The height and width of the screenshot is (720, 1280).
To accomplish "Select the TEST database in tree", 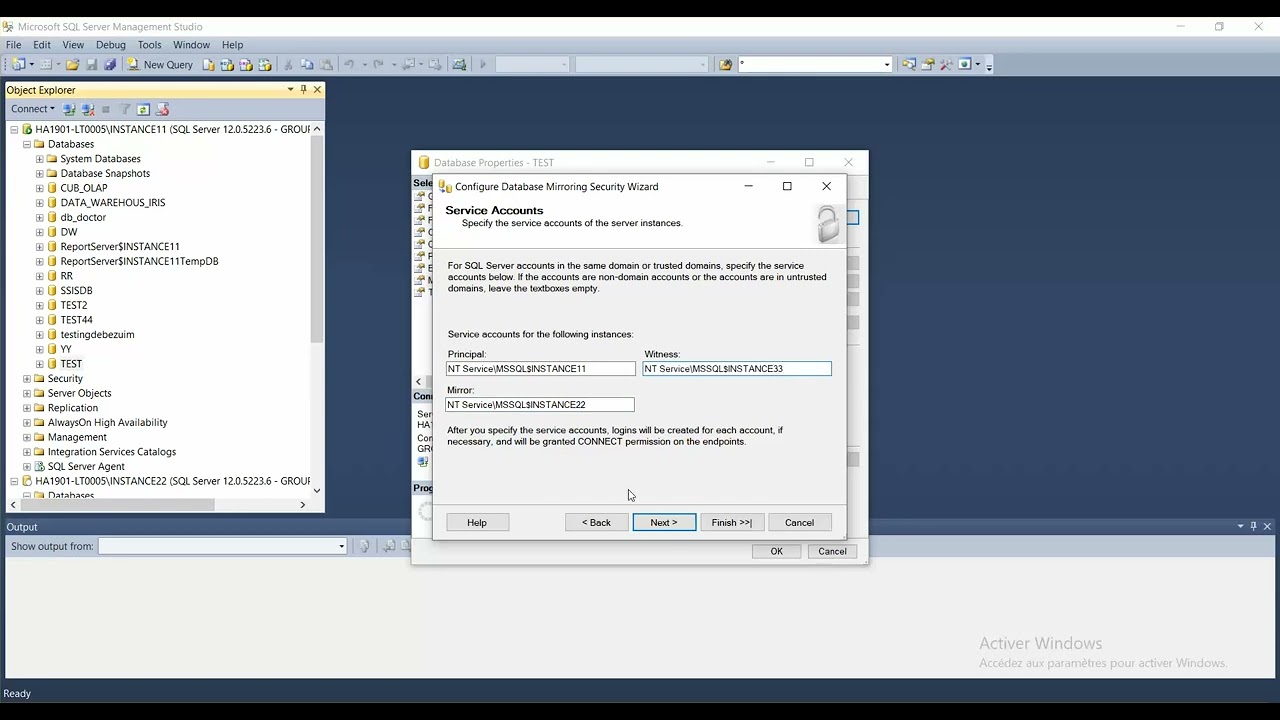I will point(71,364).
